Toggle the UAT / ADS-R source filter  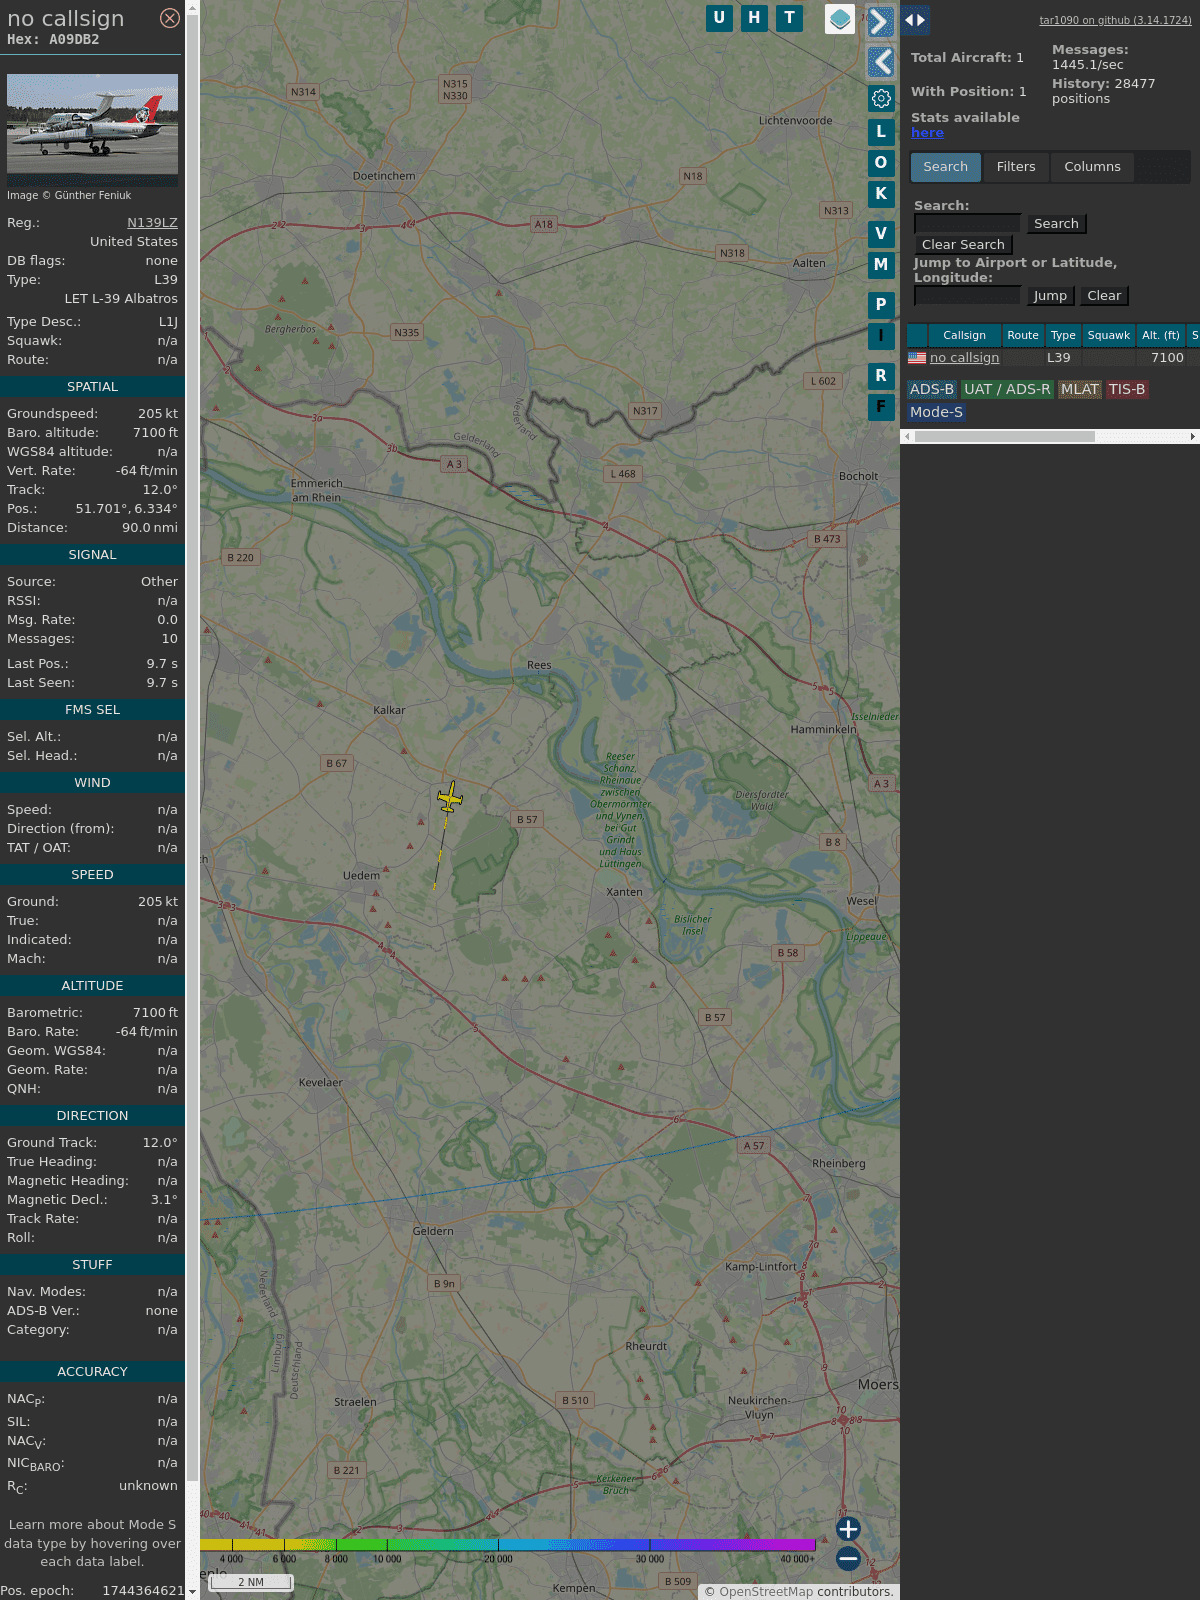coord(1007,390)
